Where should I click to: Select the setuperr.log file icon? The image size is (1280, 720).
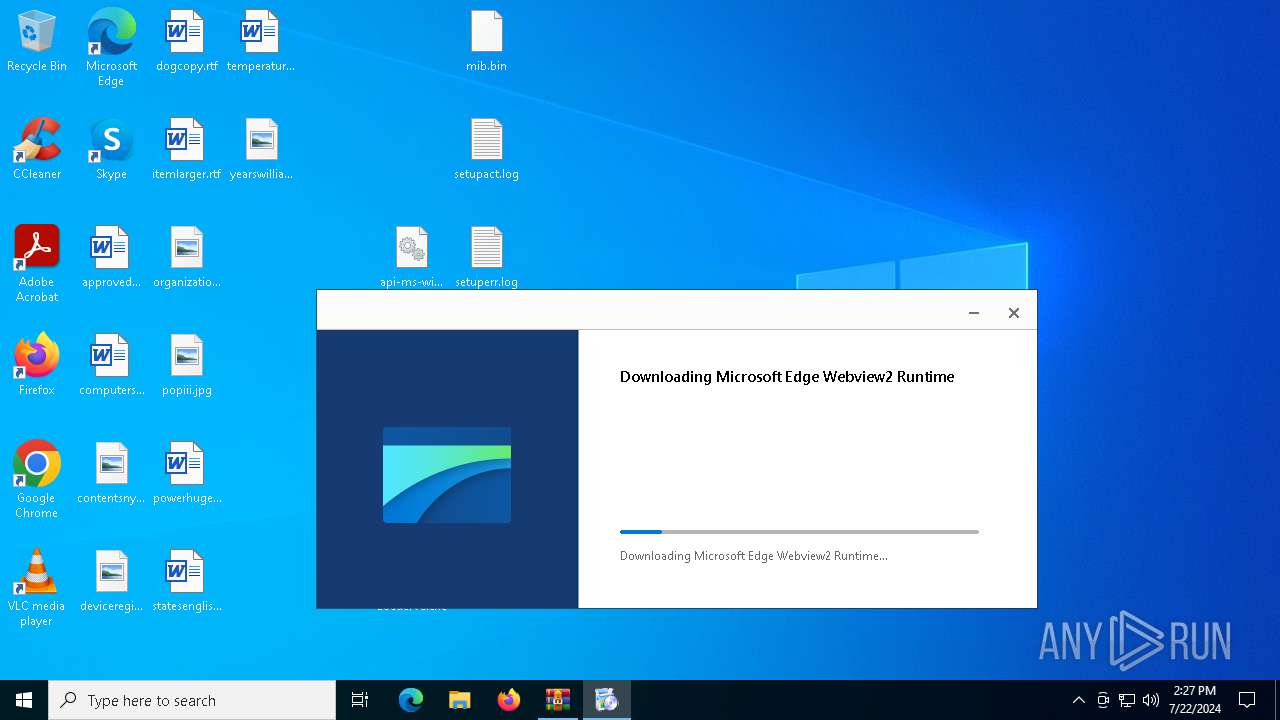pos(486,258)
